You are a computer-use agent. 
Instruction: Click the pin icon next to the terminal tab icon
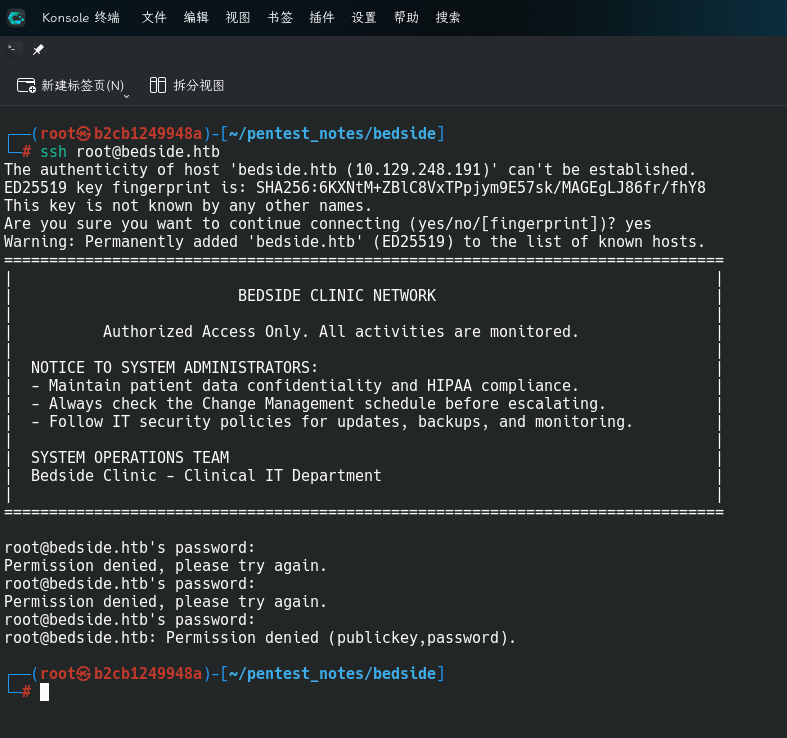(x=38, y=50)
